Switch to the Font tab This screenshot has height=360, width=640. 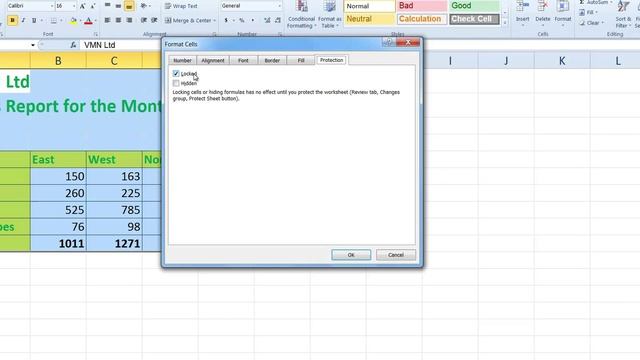243,60
